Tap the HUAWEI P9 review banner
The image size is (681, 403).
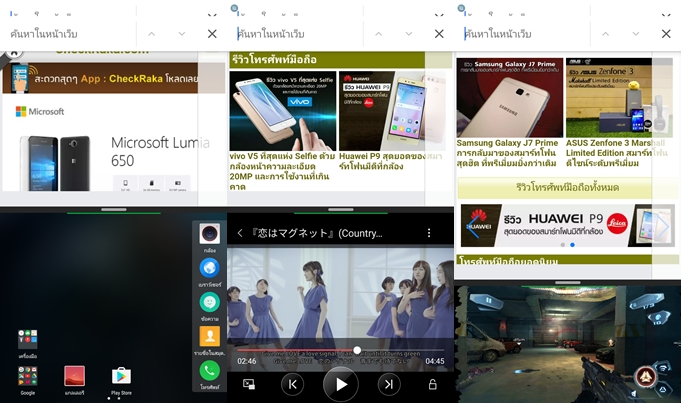(x=554, y=224)
